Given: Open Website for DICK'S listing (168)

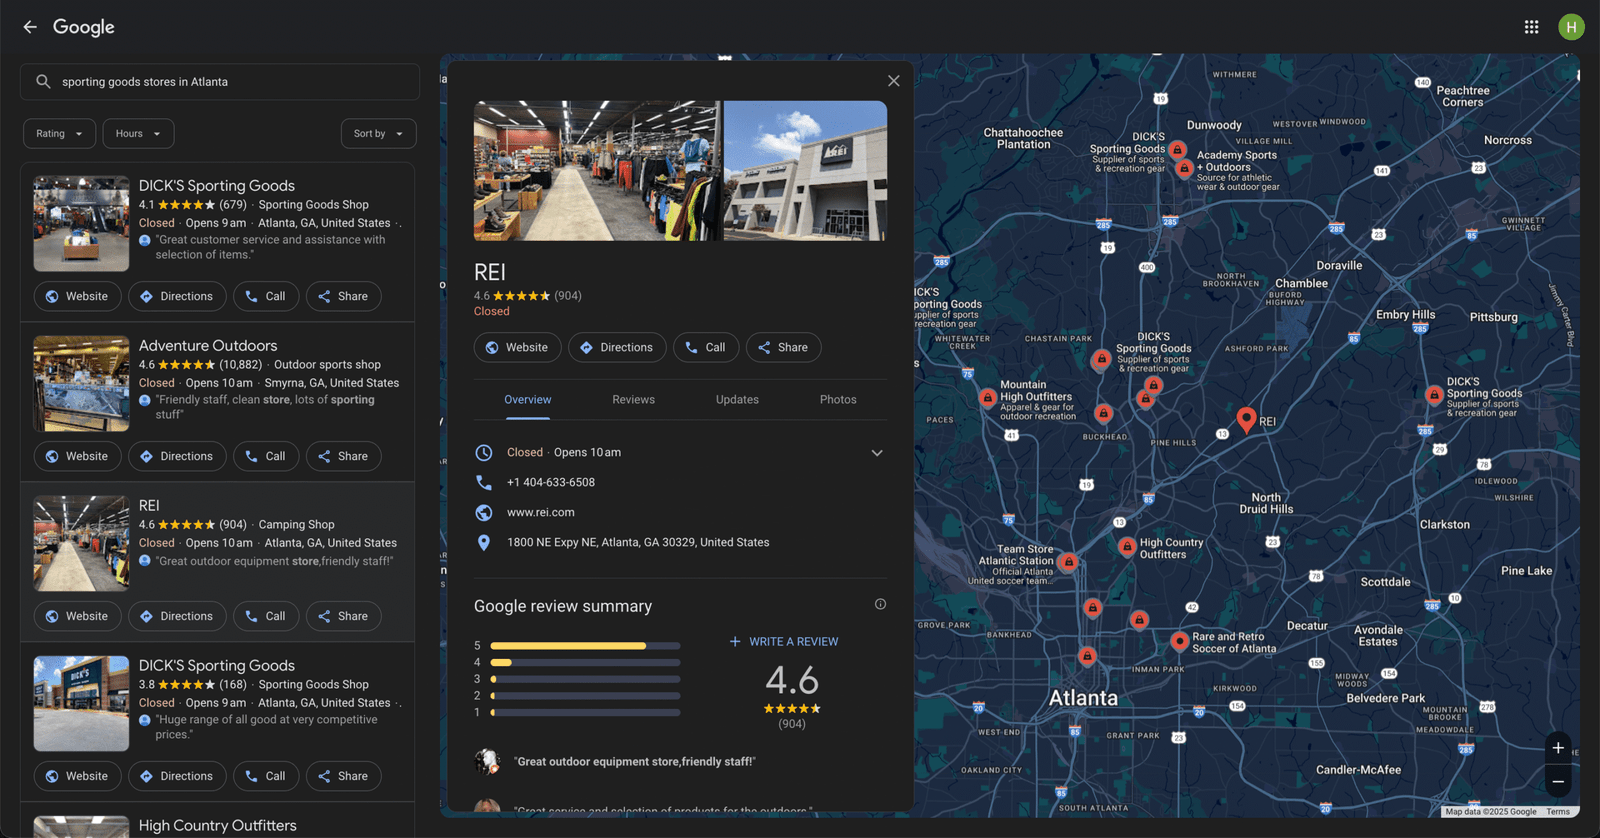Looking at the screenshot, I should [77, 777].
